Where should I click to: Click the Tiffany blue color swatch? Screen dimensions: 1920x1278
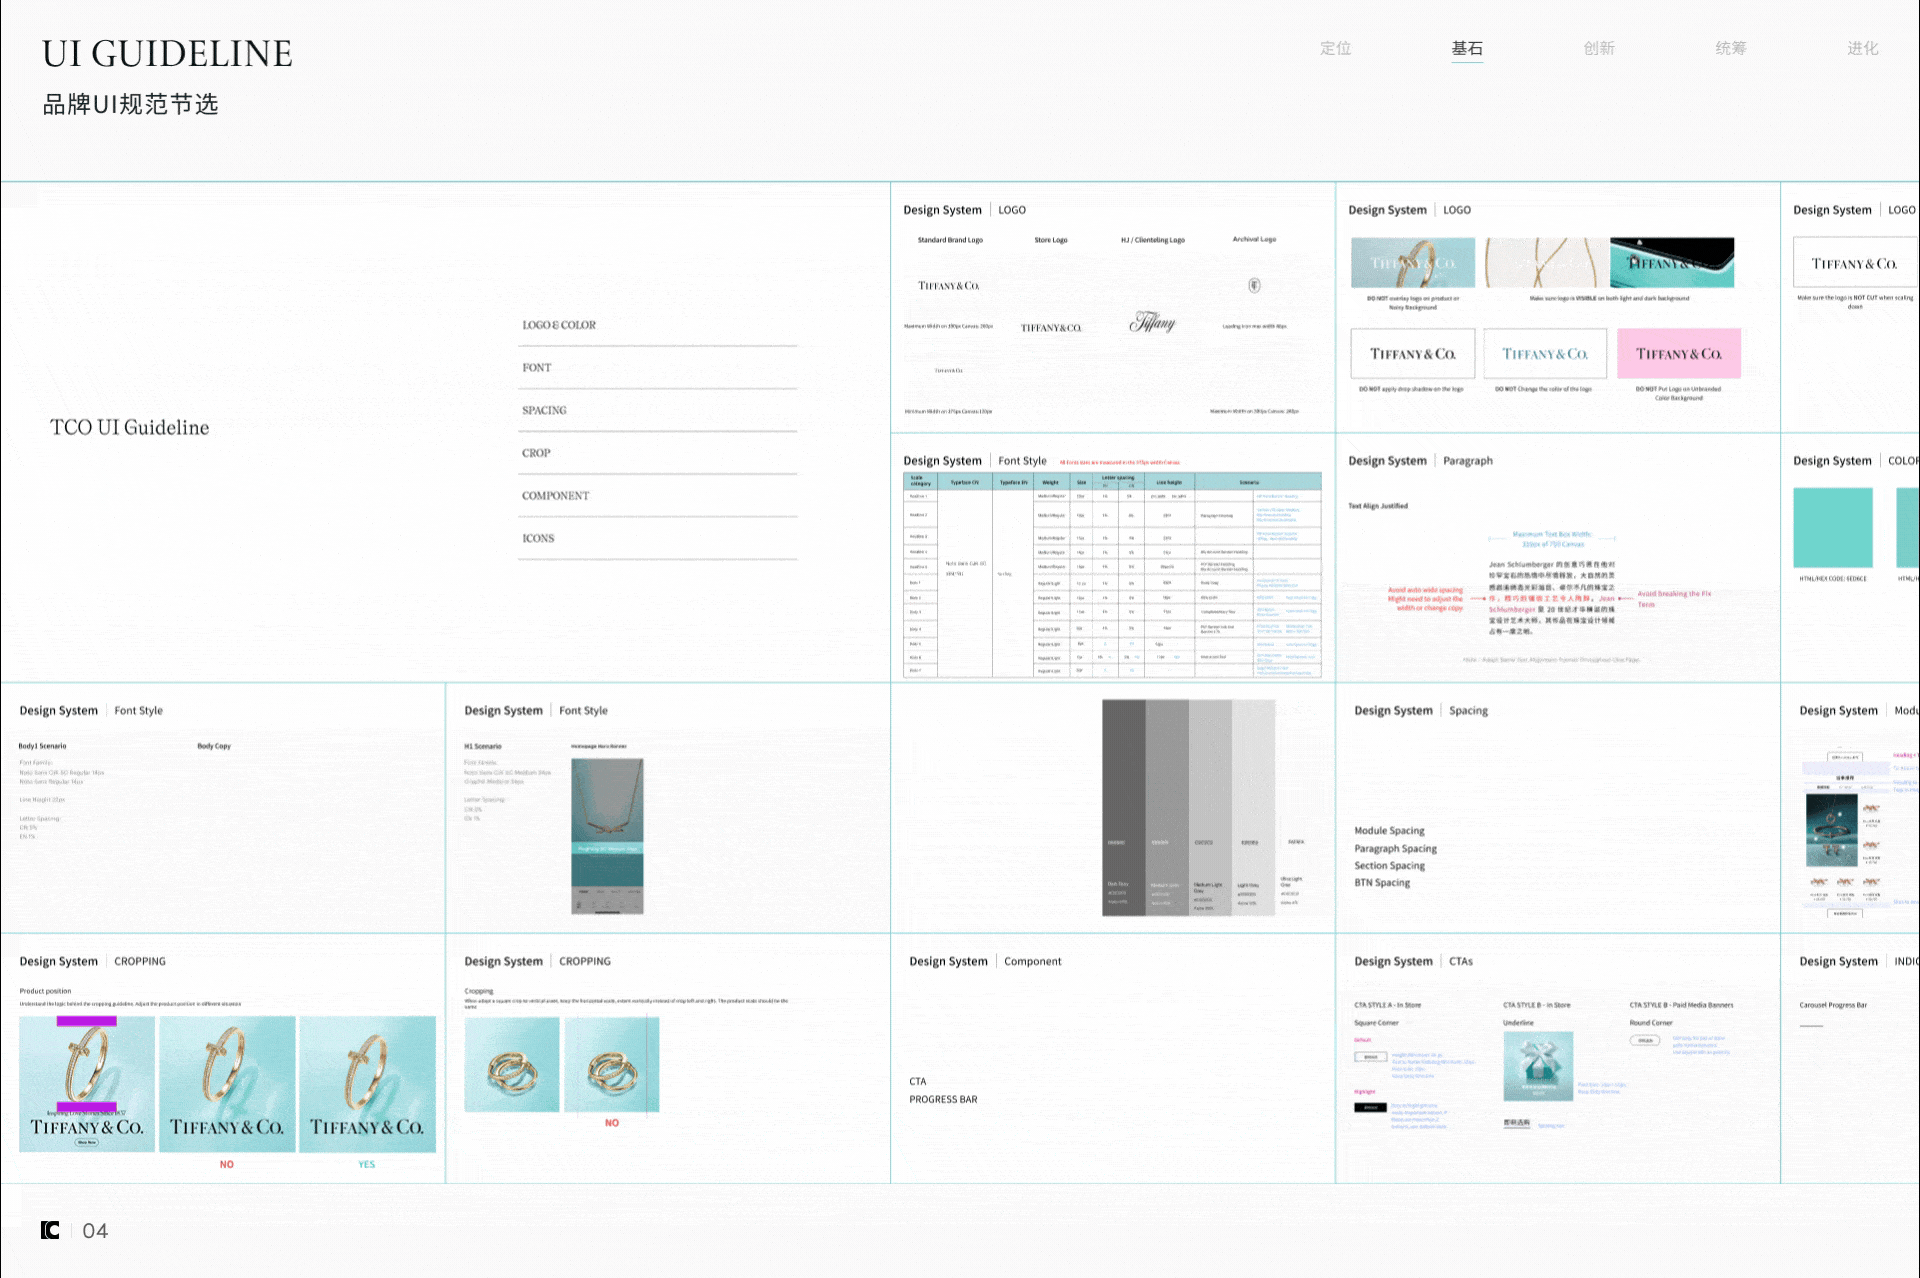tap(1832, 528)
